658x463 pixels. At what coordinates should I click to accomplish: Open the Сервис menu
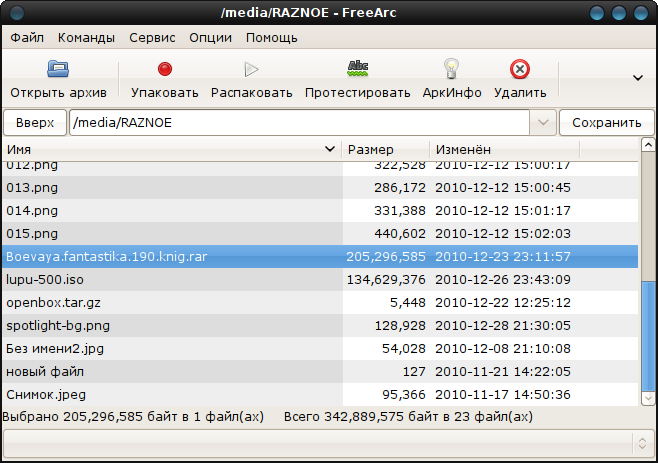[152, 38]
